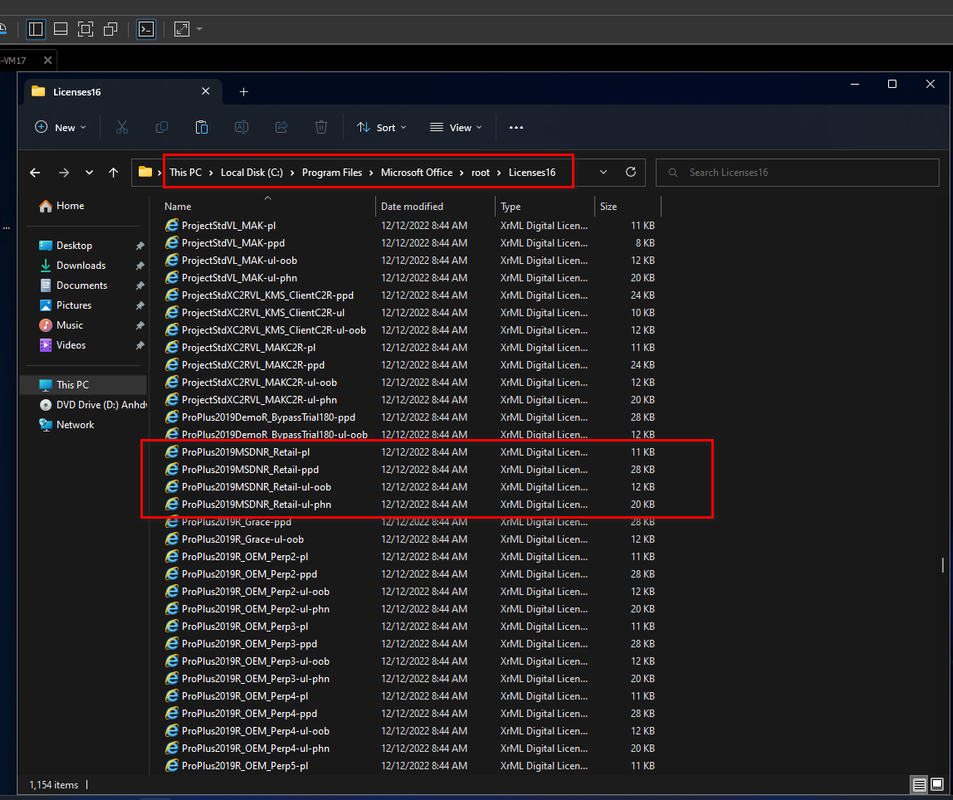Switch to large thumbnails view icon
The height and width of the screenshot is (800, 953).
pos(937,784)
